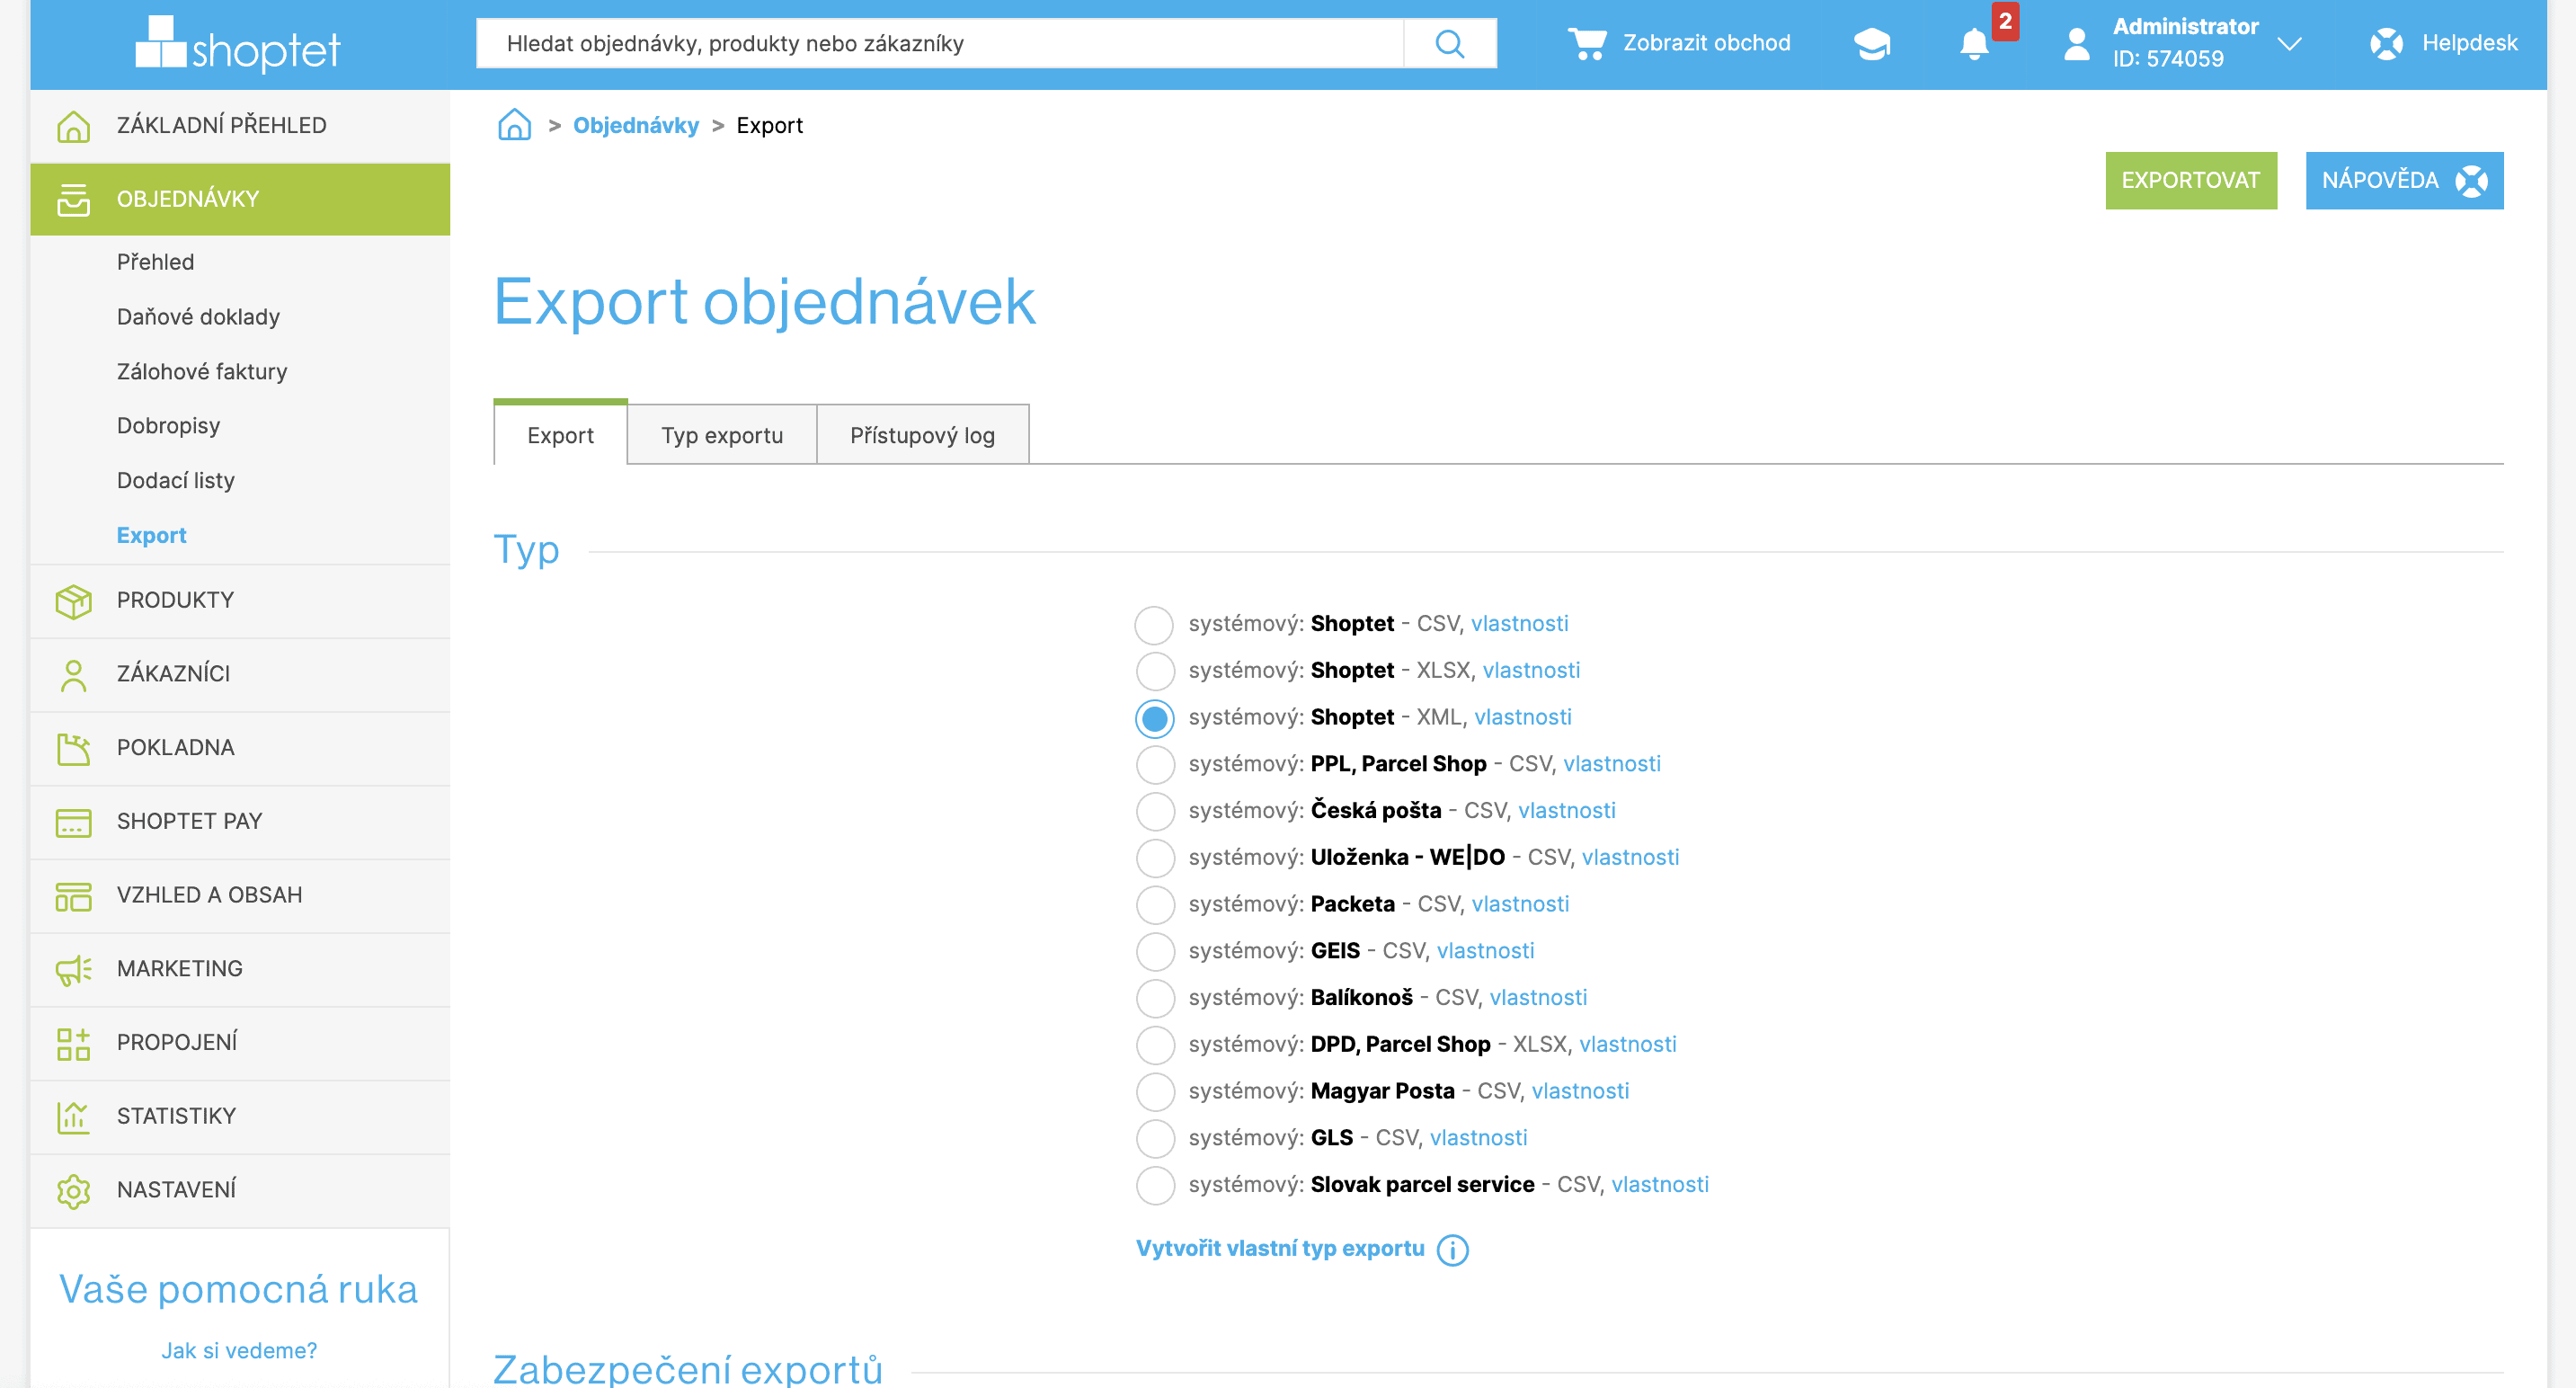Click the shopping cart icon
The height and width of the screenshot is (1388, 2576).
pos(1586,43)
